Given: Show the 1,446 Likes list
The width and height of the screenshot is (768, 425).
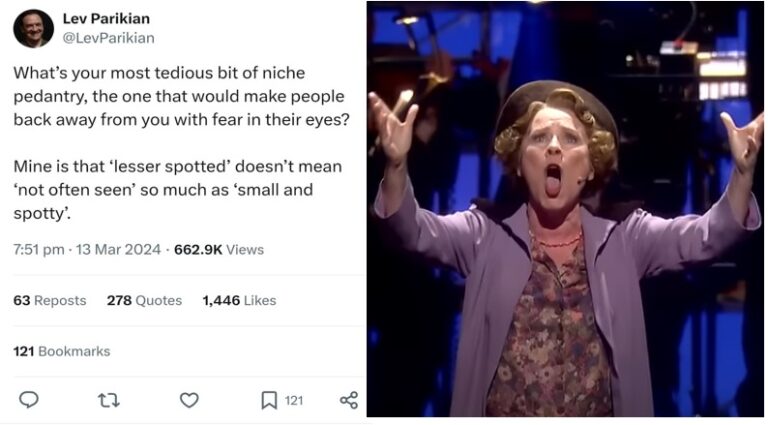Looking at the screenshot, I should coord(239,300).
